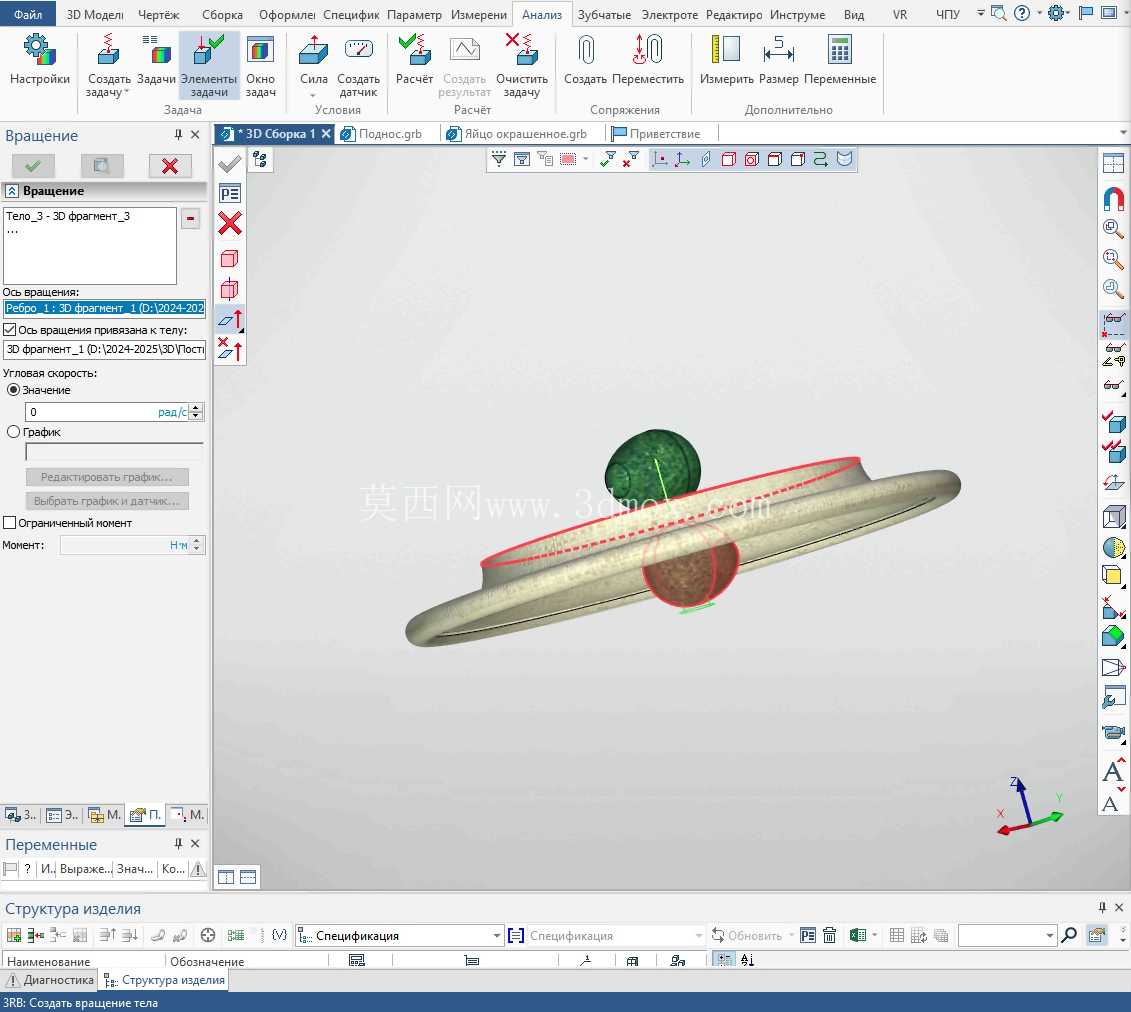The image size is (1131, 1012).
Task: Click the Ось вращения input field
Action: pyautogui.click(x=105, y=308)
